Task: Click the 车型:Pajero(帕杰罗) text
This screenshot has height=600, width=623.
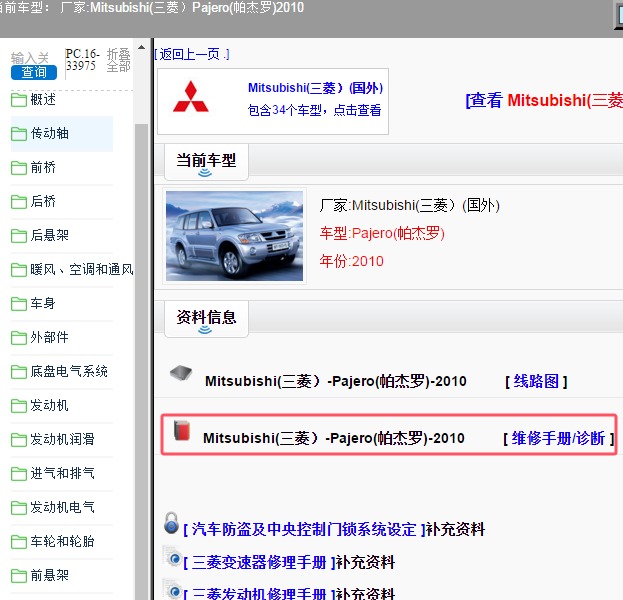Action: [x=382, y=233]
